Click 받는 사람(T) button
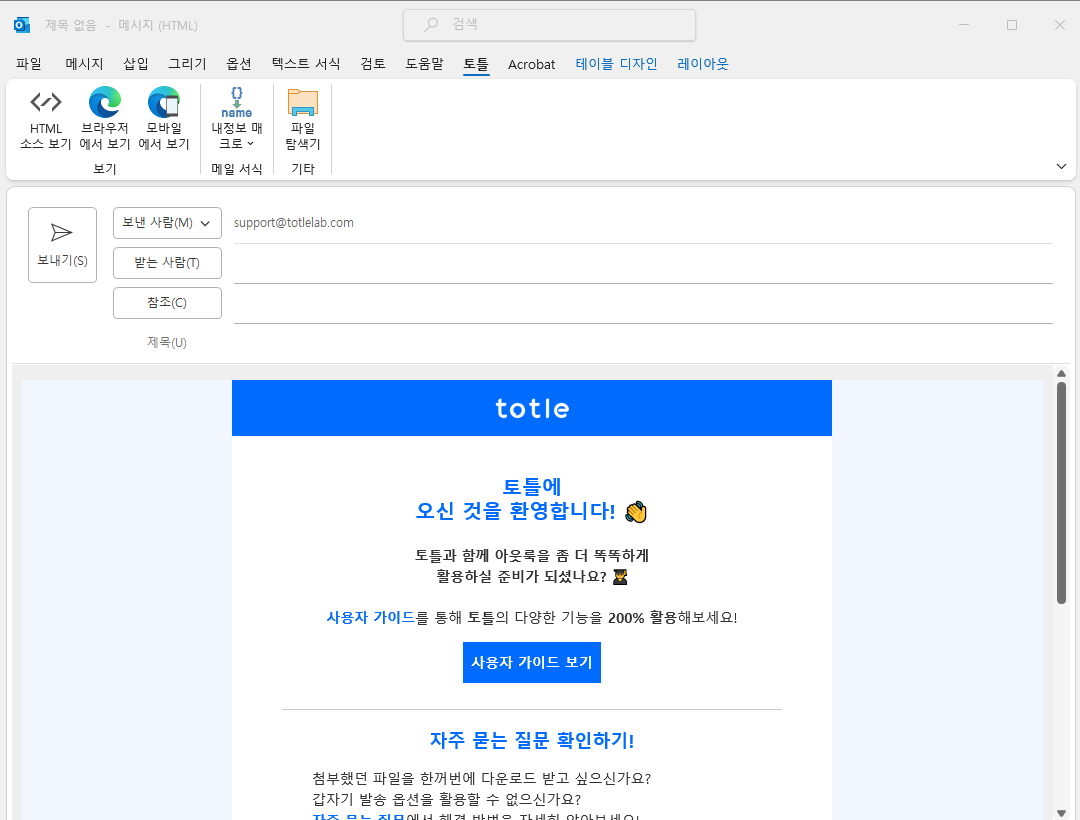 [x=167, y=262]
